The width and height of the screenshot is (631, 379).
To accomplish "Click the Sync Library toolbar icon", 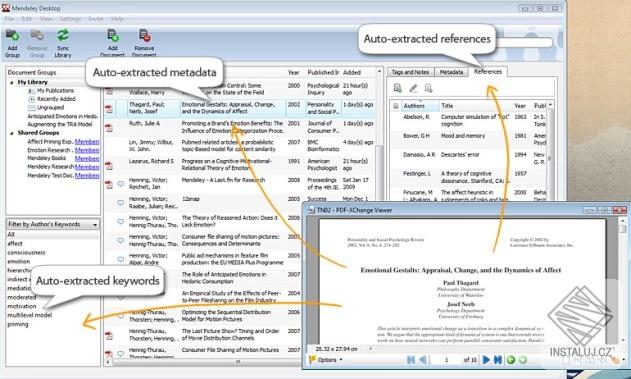I will pos(63,35).
